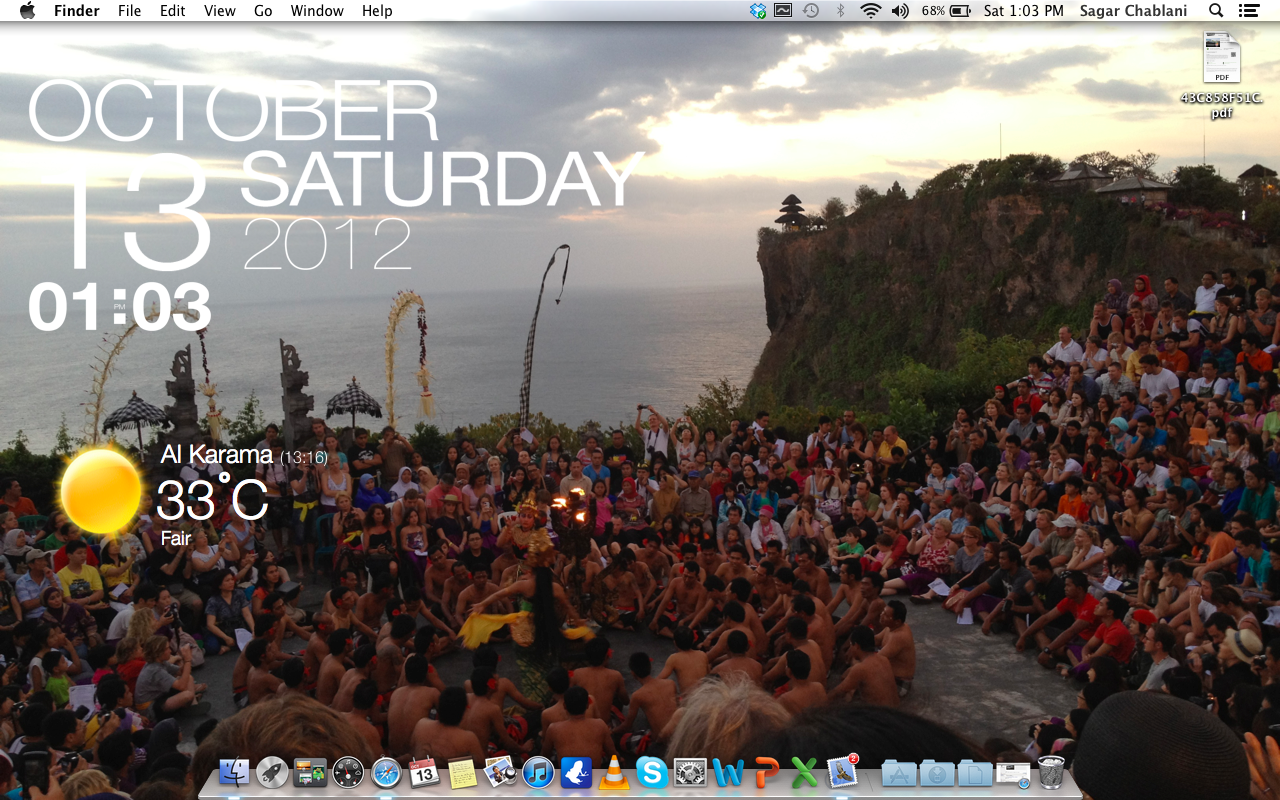Open Finder from the dock
The width and height of the screenshot is (1280, 800).
(234, 772)
